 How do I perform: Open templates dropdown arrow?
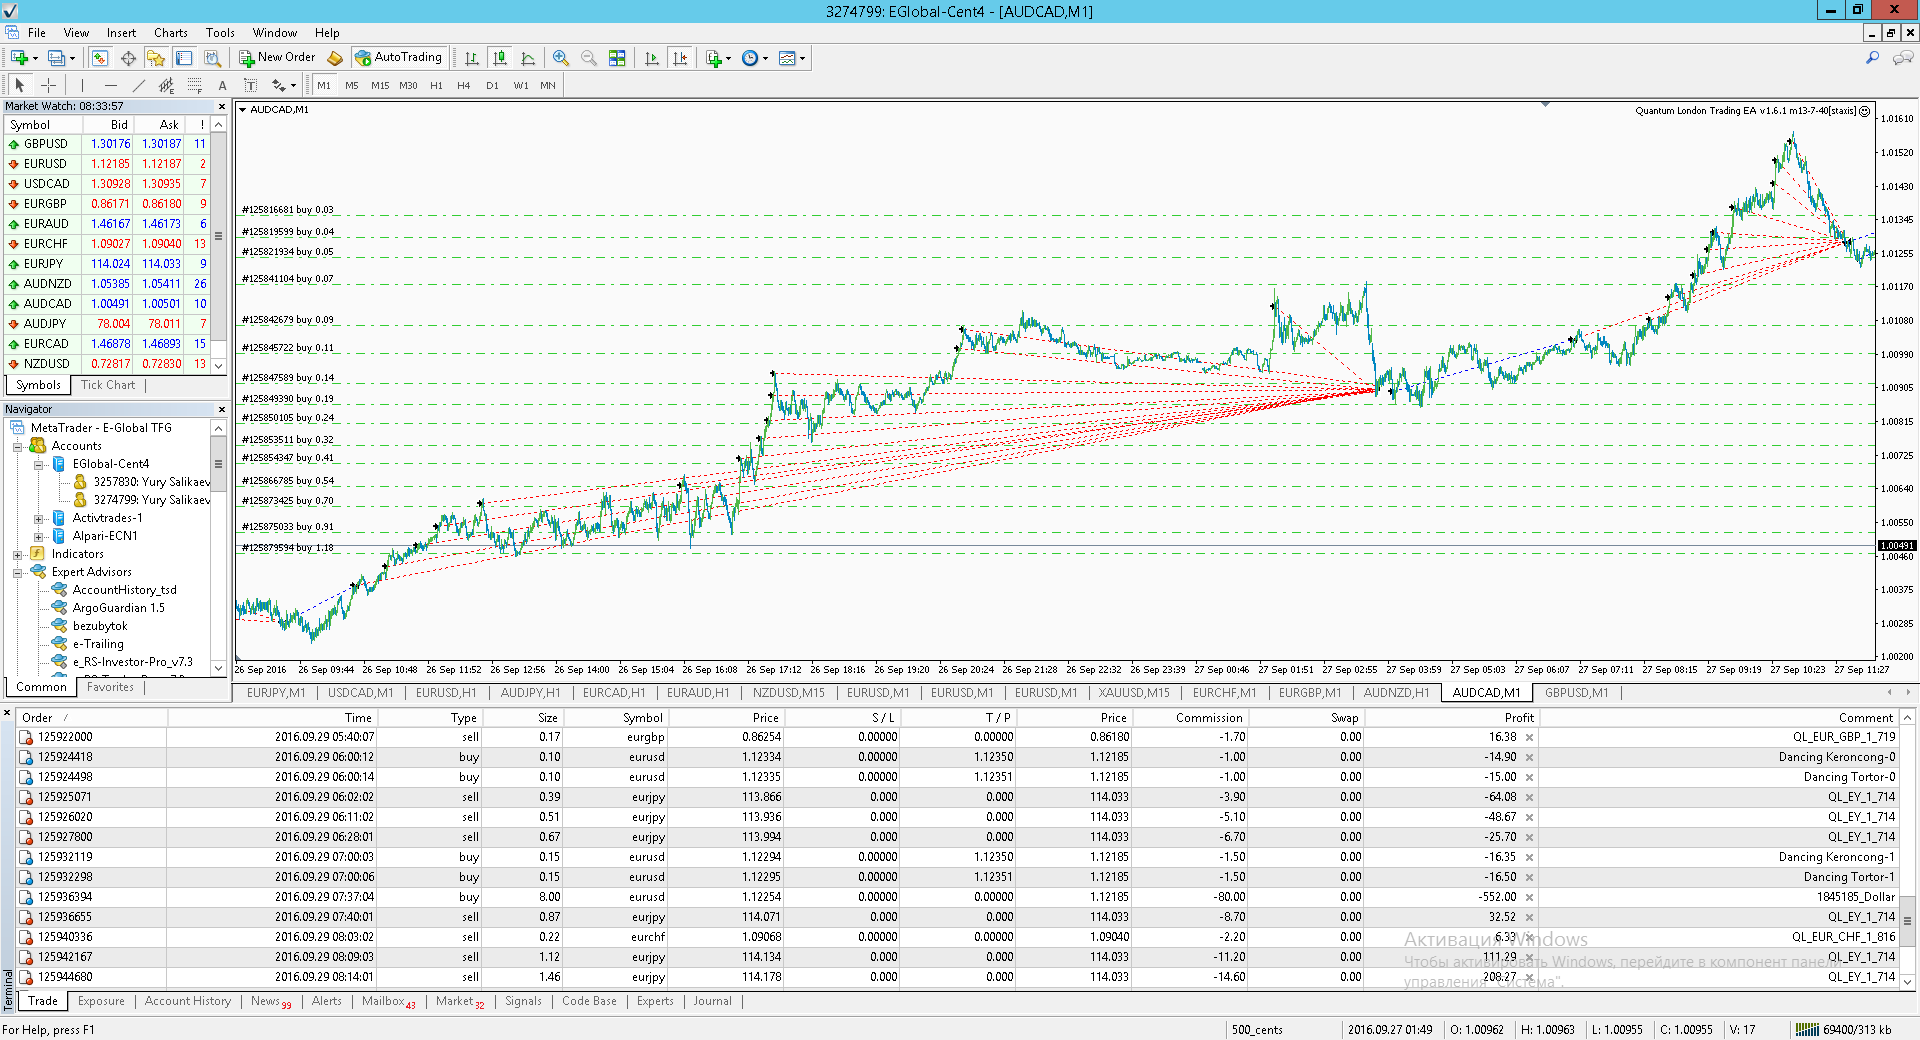802,58
